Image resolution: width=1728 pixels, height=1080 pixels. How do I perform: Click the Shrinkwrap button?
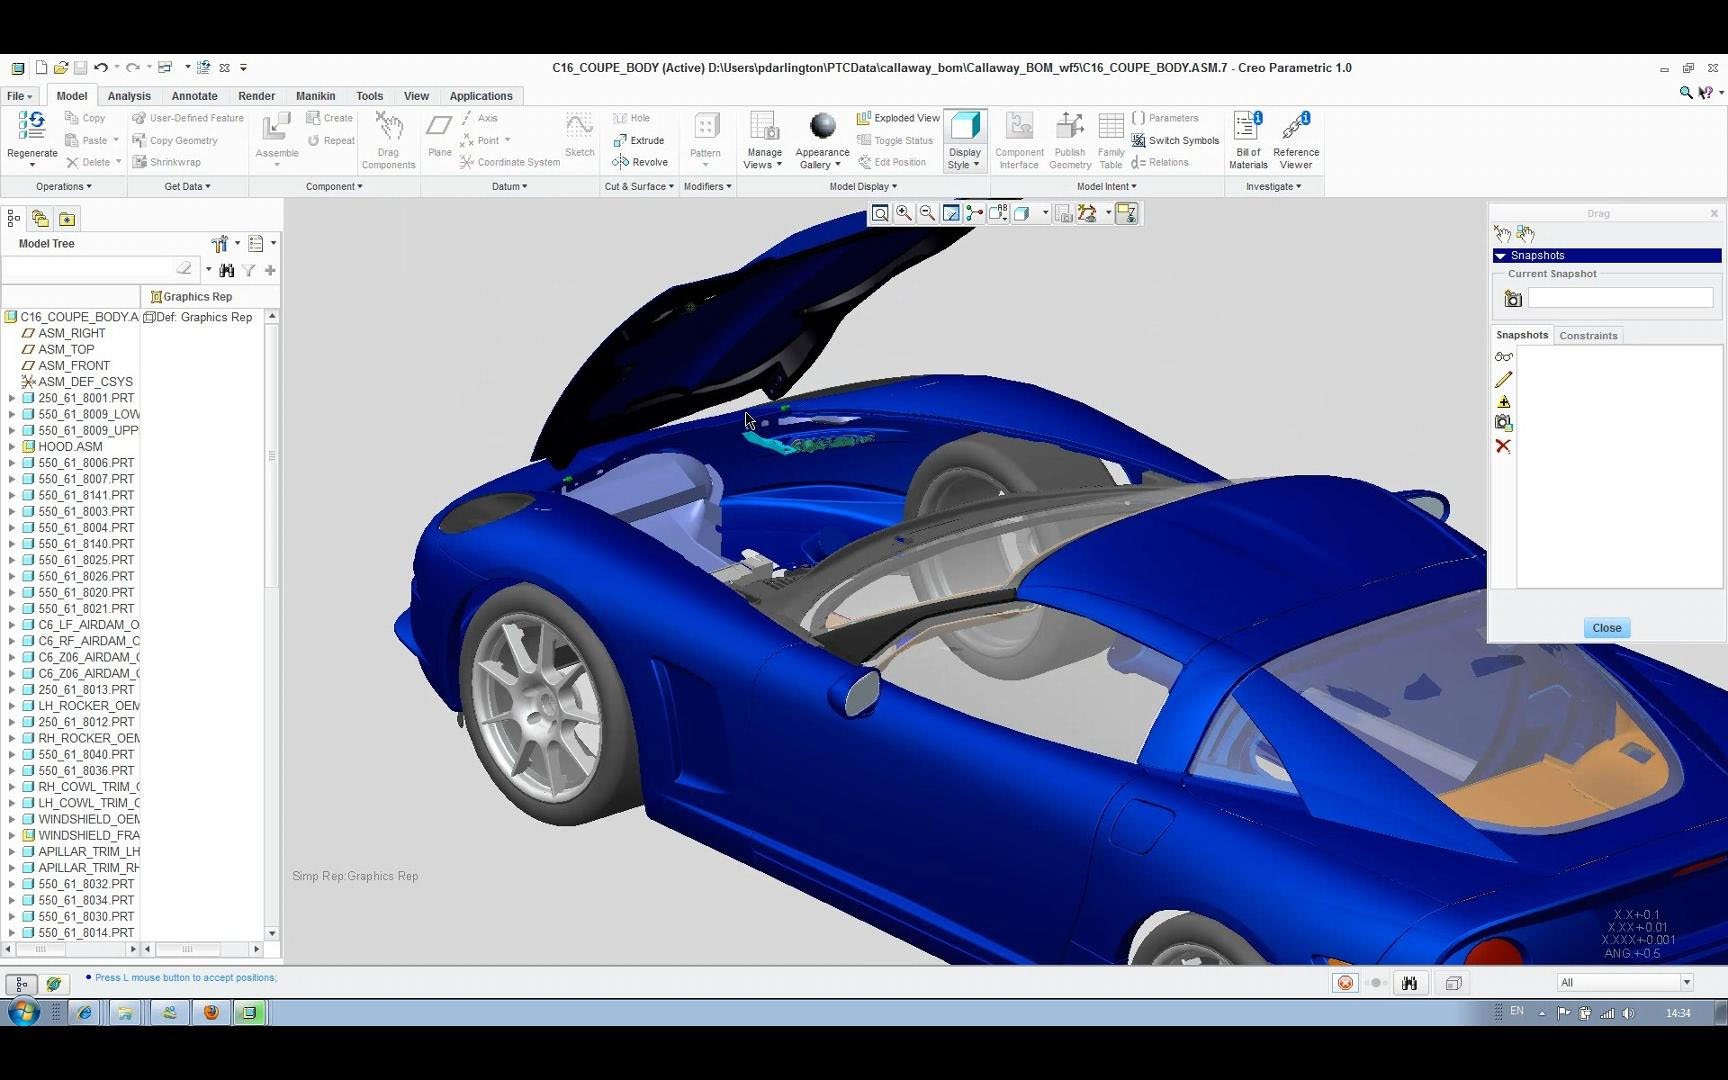(x=166, y=162)
